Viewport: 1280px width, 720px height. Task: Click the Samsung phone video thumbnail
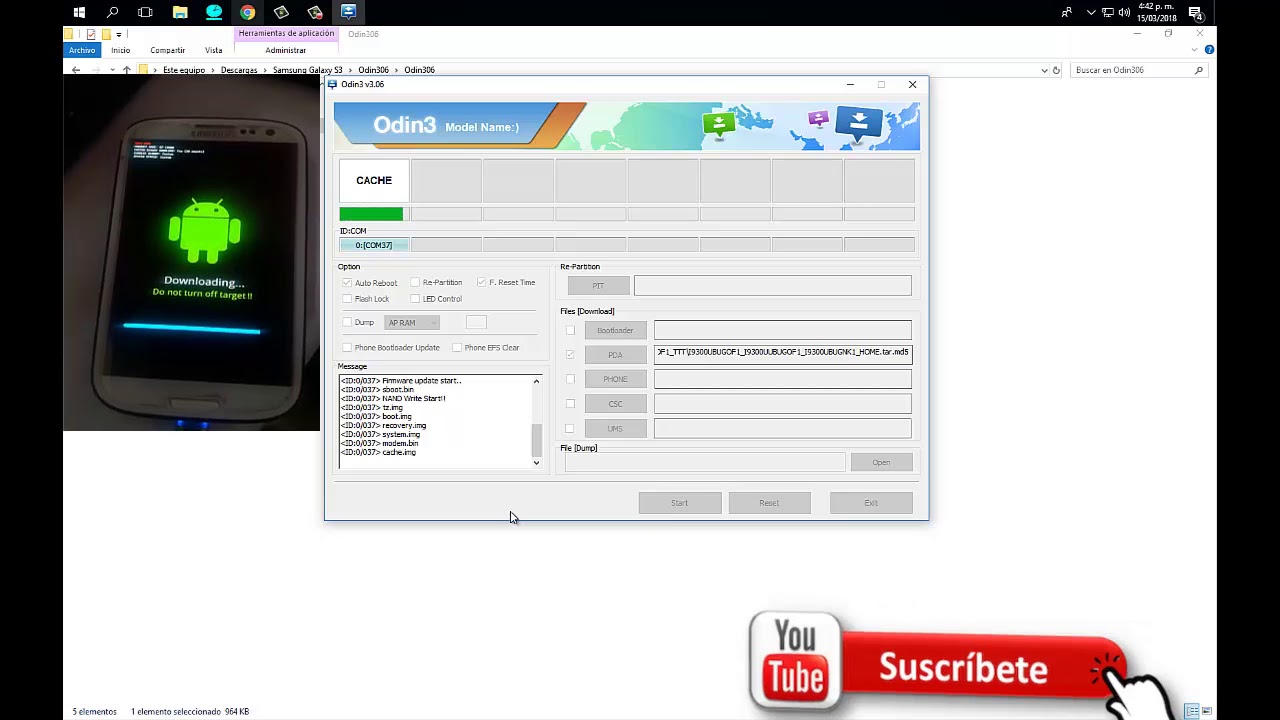[192, 253]
